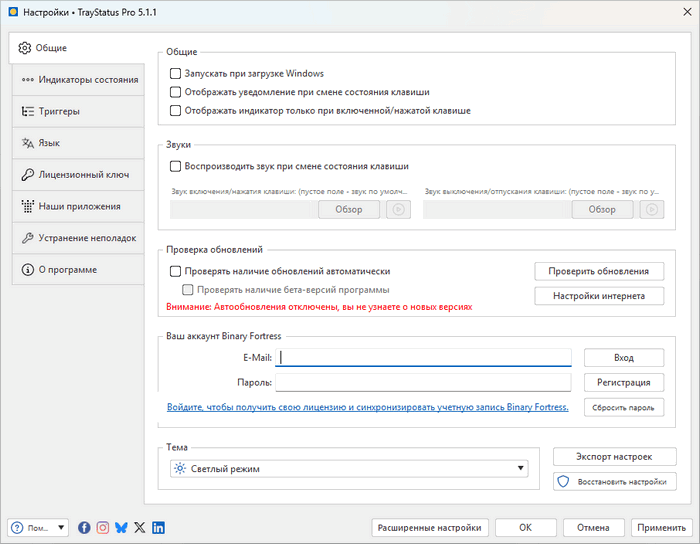Toggle notification on key state change
This screenshot has width=700, height=544.
coord(175,92)
